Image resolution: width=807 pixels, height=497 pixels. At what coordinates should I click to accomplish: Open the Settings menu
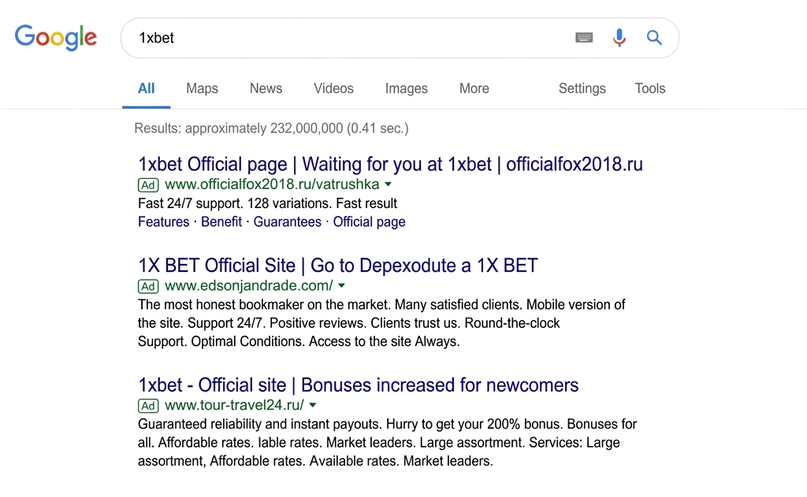tap(582, 88)
